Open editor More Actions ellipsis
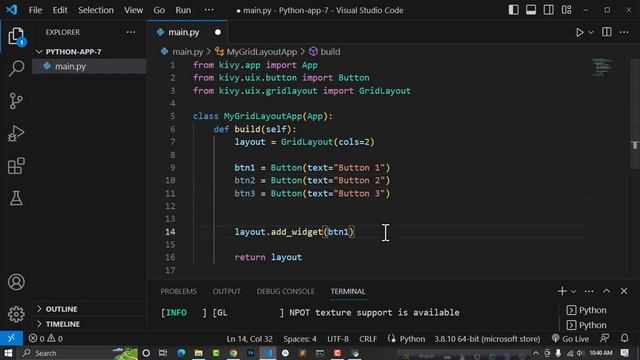 (x=624, y=32)
